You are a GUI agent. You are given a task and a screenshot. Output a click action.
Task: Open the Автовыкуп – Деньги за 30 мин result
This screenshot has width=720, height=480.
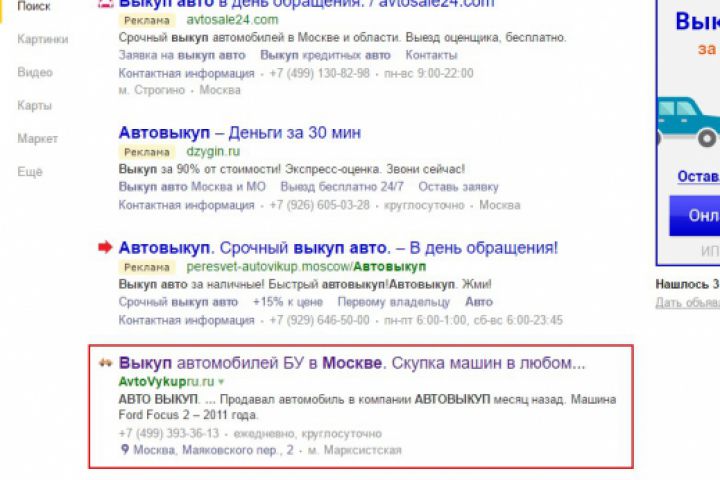pyautogui.click(x=240, y=133)
